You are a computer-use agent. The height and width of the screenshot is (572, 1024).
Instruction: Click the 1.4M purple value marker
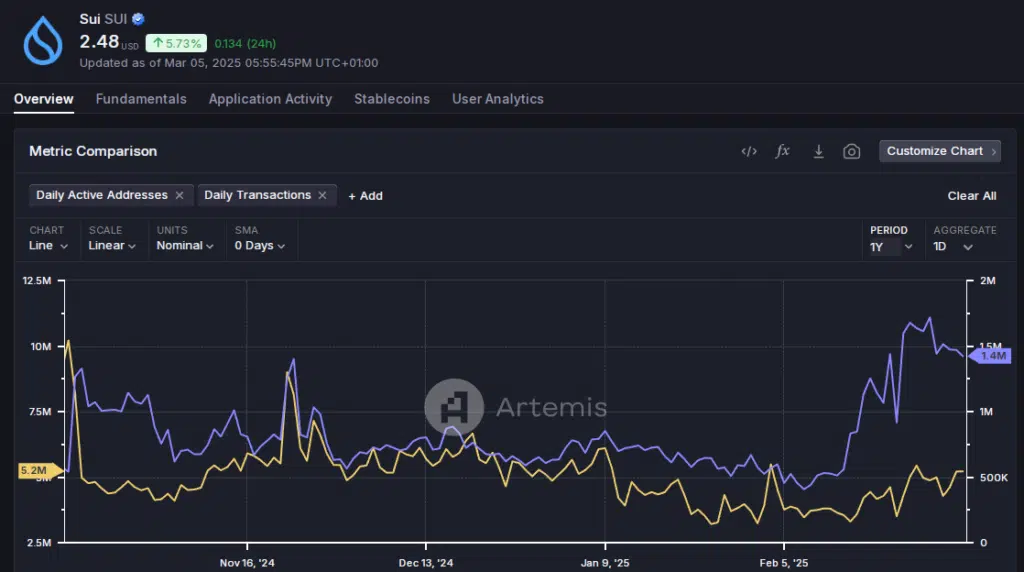coord(989,356)
